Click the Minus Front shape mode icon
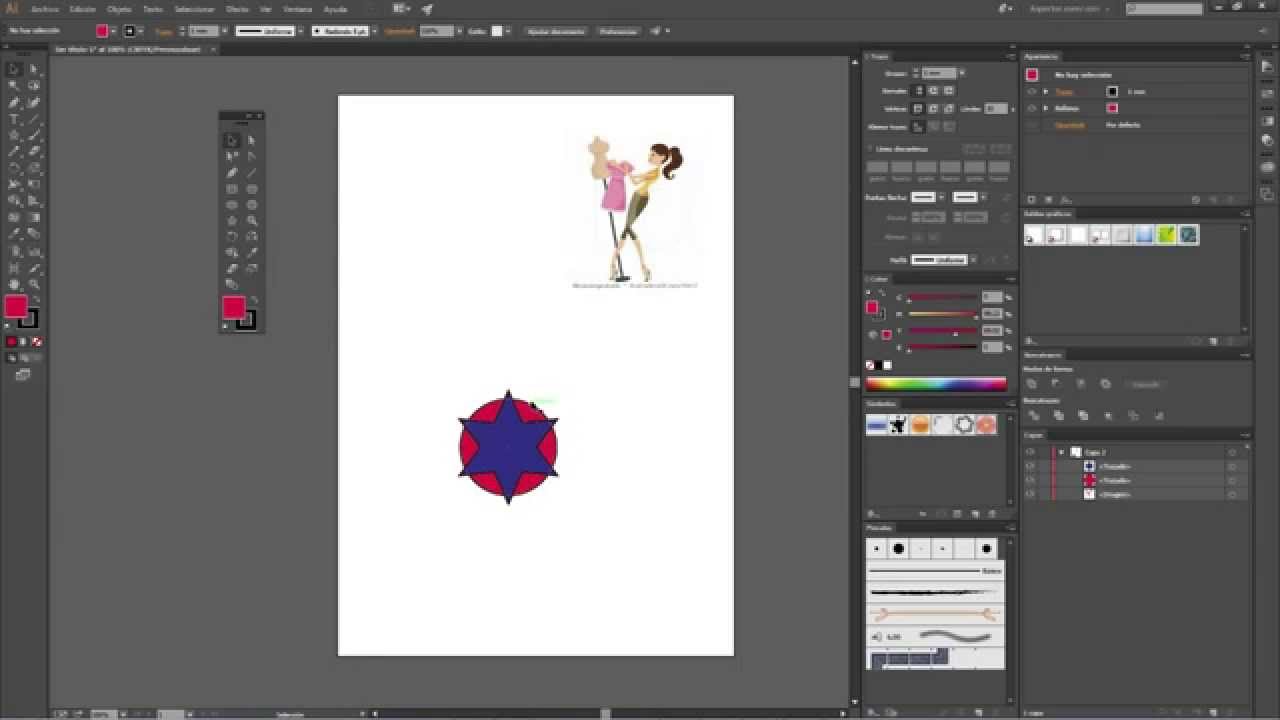 tap(1056, 384)
